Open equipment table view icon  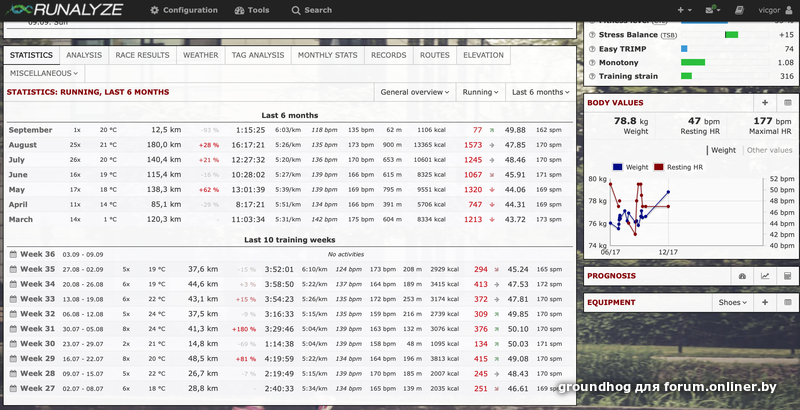[x=787, y=302]
